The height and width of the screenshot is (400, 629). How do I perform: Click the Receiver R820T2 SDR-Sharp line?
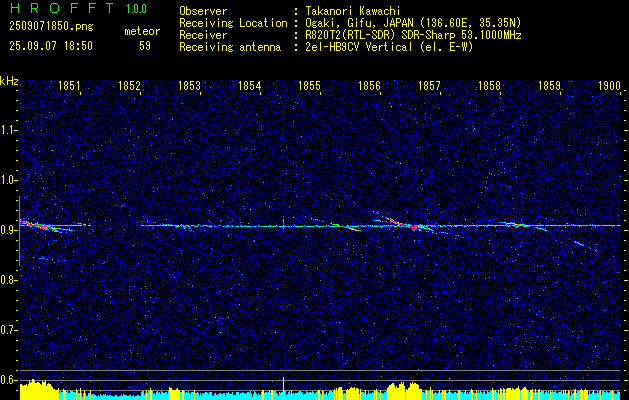tap(413, 35)
